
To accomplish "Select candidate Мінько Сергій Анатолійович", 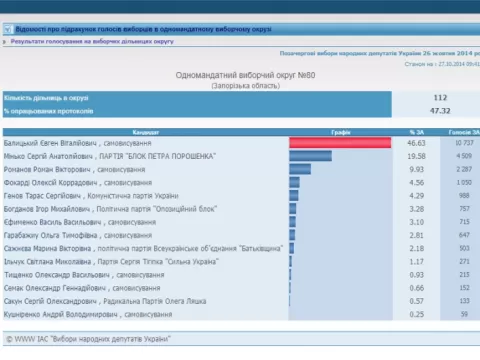I will [48, 156].
